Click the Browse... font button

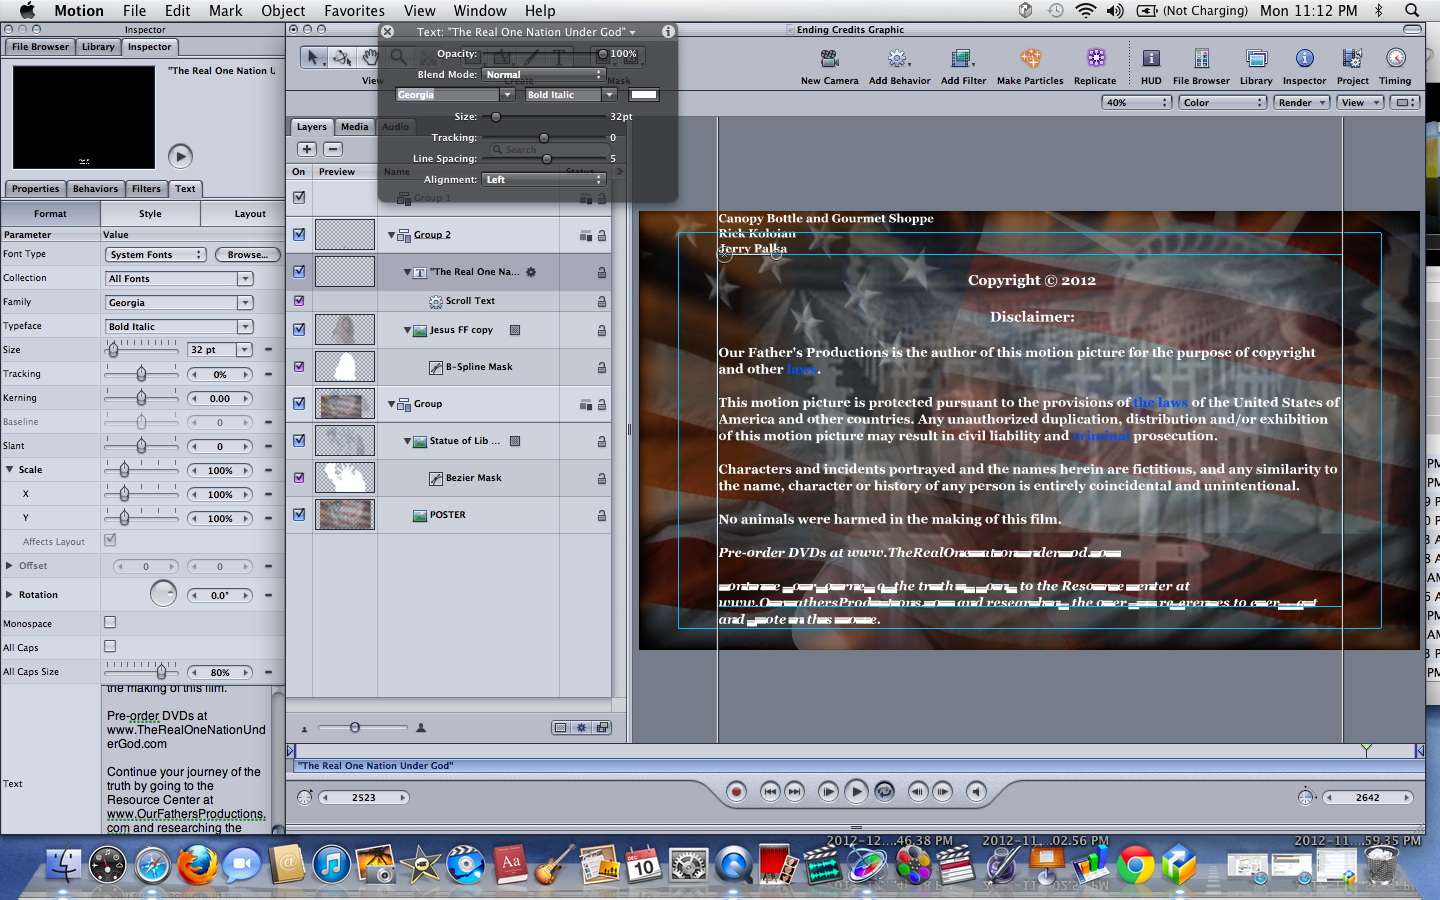pyautogui.click(x=247, y=254)
